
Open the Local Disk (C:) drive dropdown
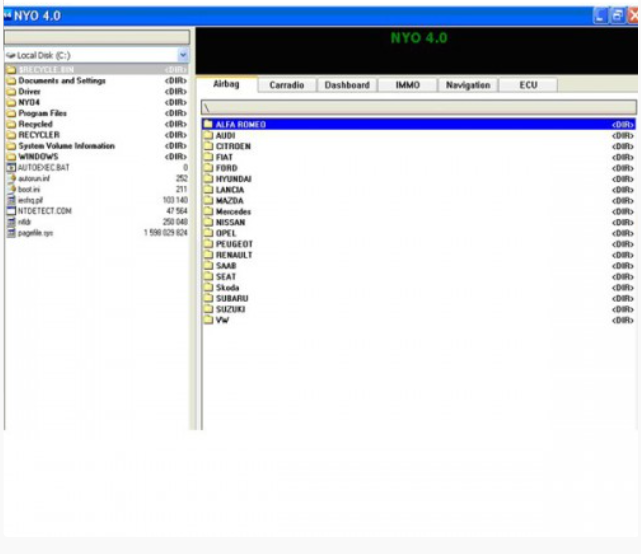pos(183,55)
